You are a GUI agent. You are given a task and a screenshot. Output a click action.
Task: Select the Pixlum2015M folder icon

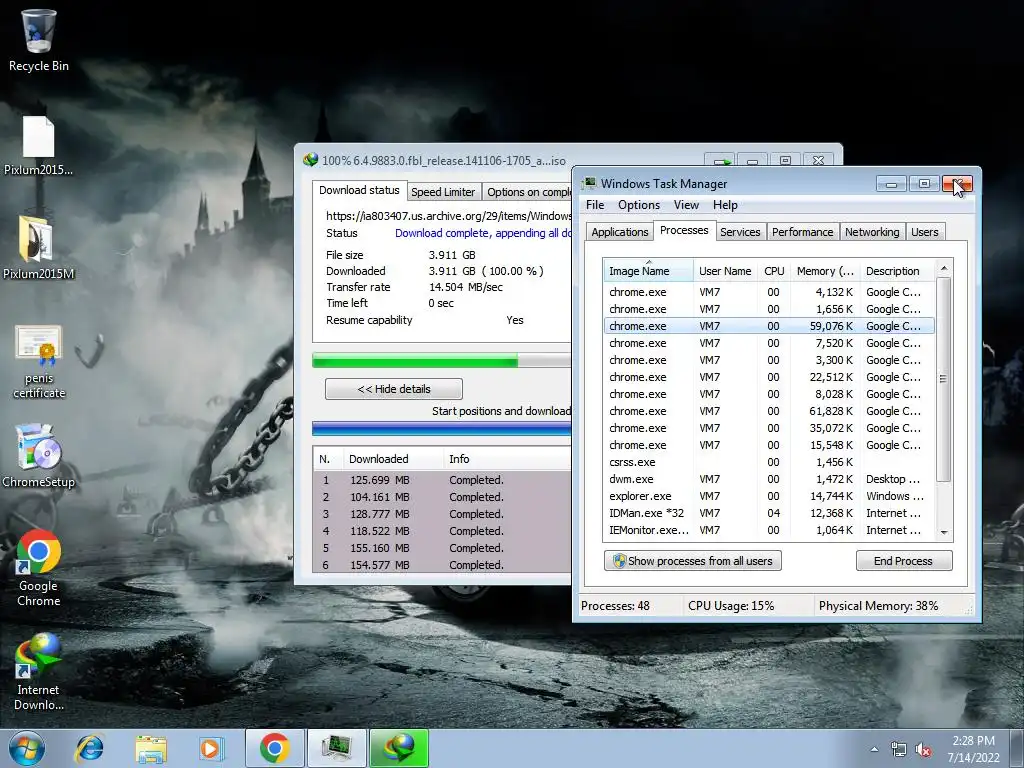click(39, 248)
